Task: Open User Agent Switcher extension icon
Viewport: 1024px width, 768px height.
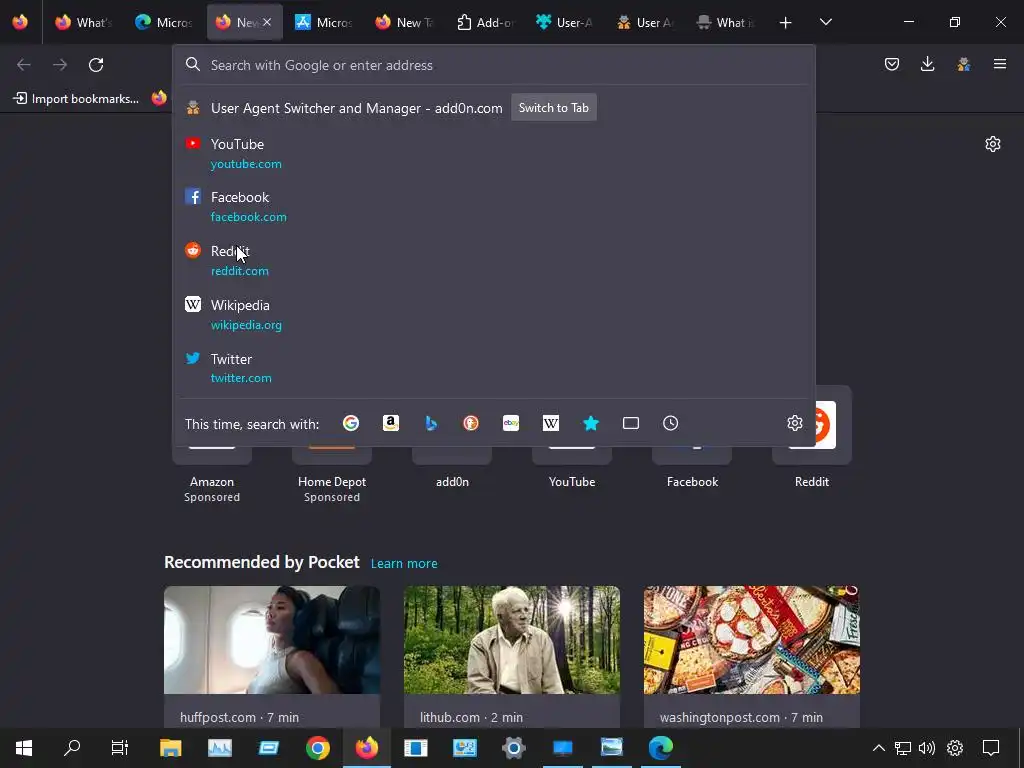Action: click(x=964, y=64)
